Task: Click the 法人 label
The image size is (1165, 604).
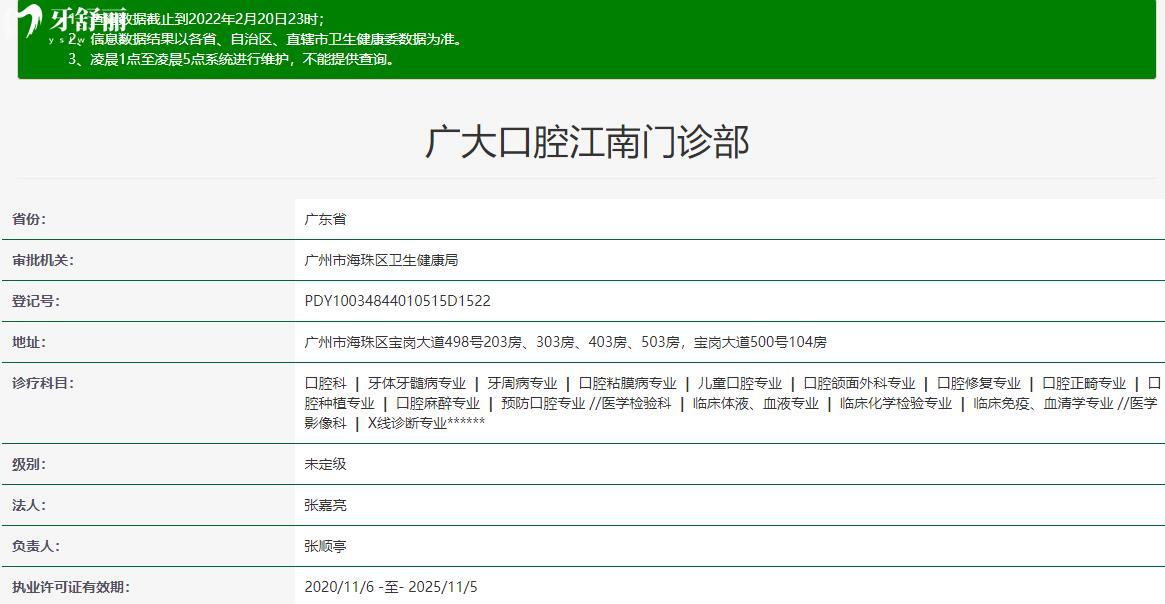Action: click(x=28, y=505)
